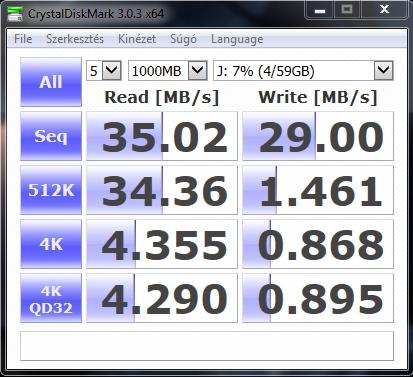The width and height of the screenshot is (413, 377).
Task: Maximize the CrystalDiskMark window
Action: [x=347, y=10]
